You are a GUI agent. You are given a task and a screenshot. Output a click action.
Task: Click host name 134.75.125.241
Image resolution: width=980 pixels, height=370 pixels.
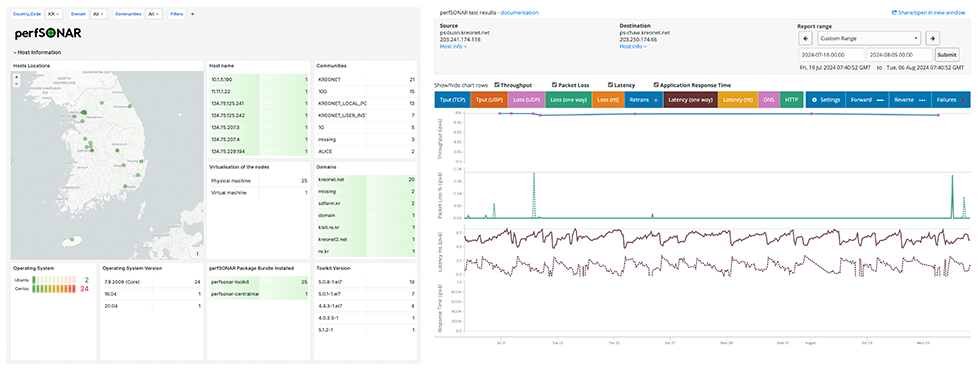point(259,103)
